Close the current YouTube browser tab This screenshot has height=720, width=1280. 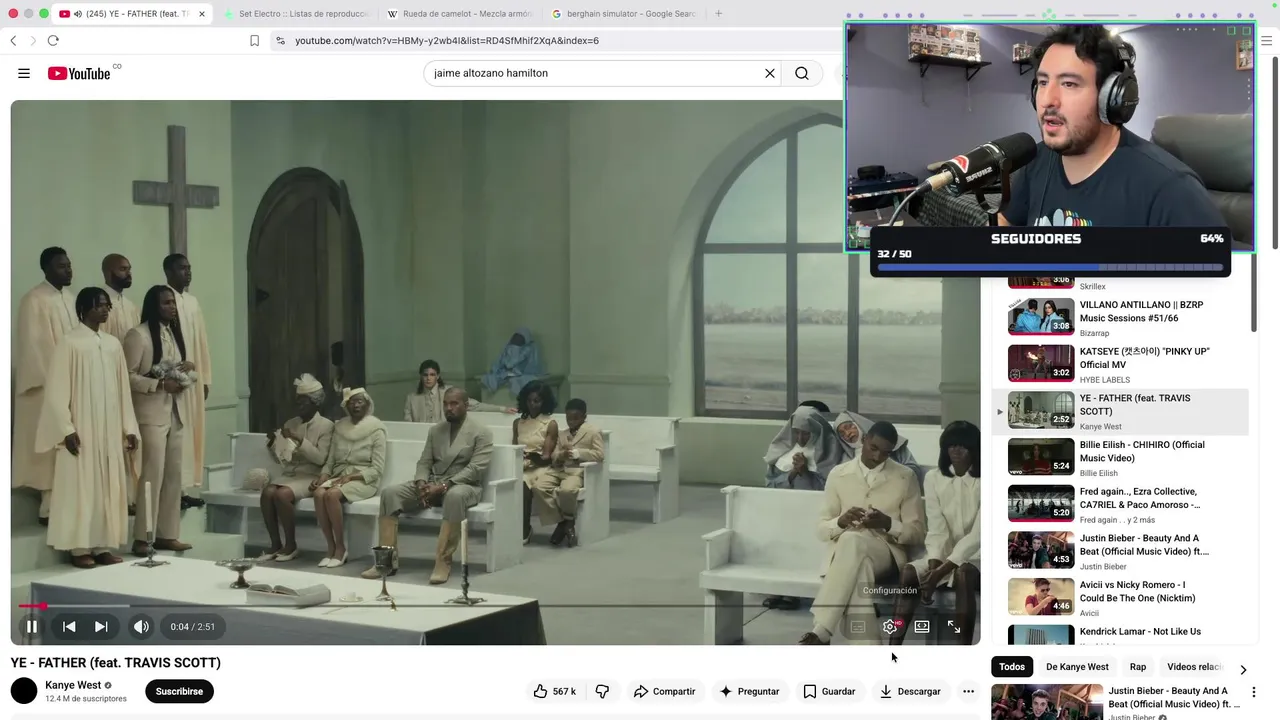[x=202, y=14]
